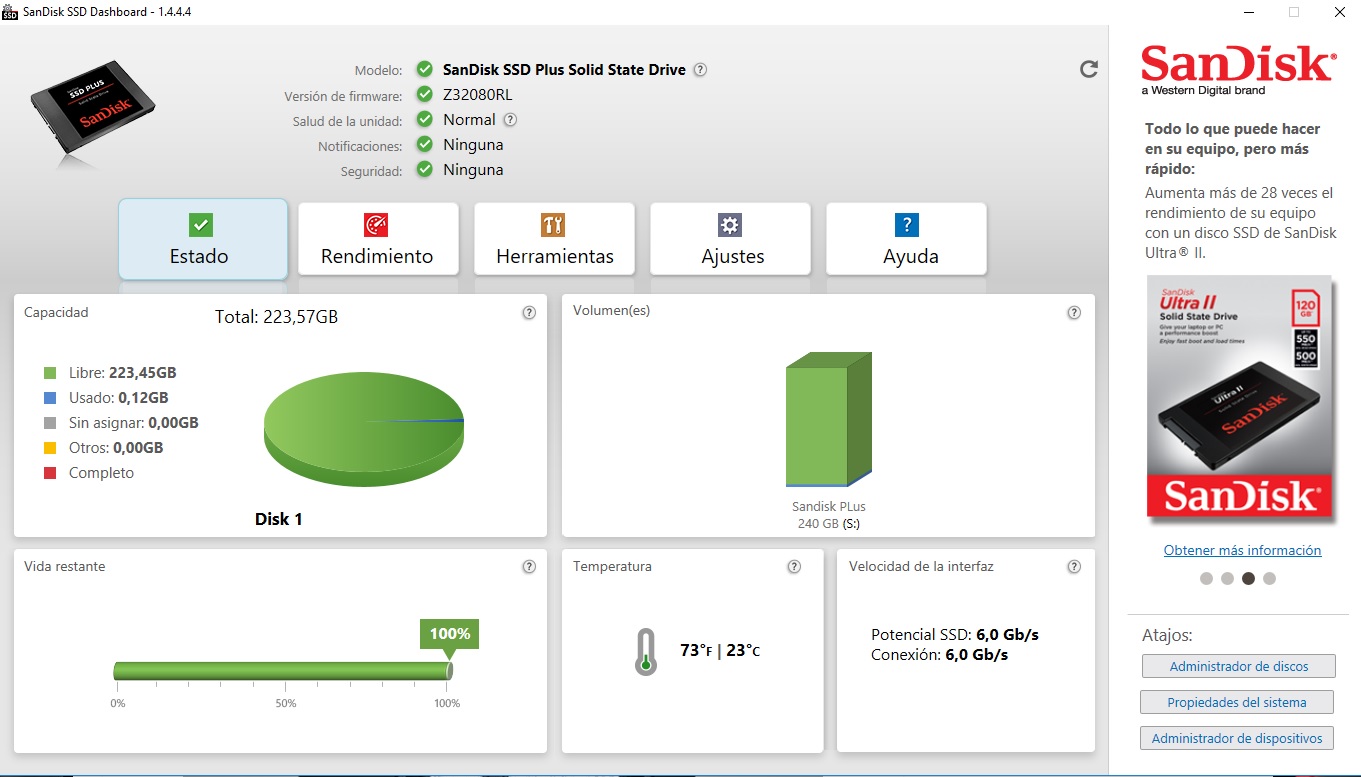
Task: Click the SanDisk logo in sidebar
Action: (1238, 68)
